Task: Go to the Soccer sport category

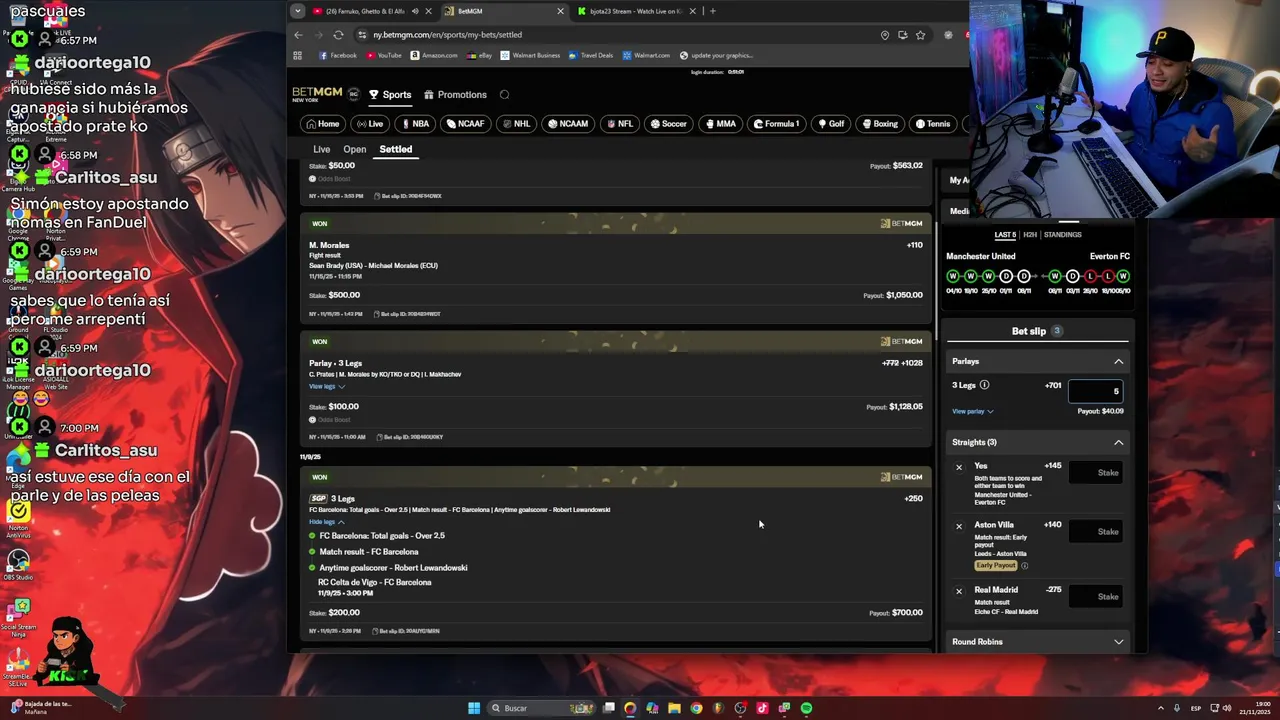Action: [668, 124]
